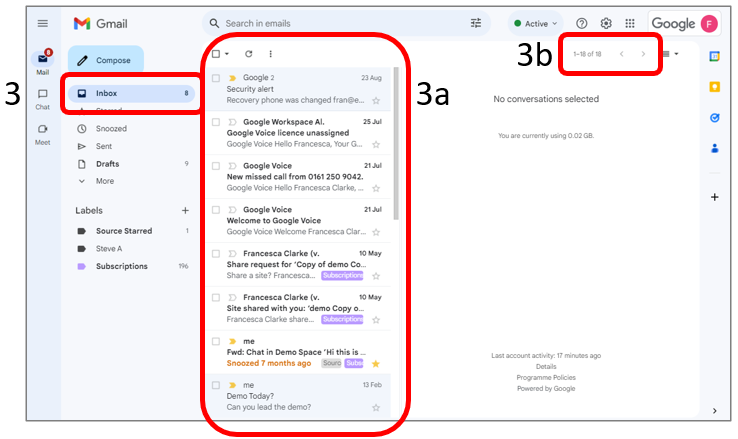The image size is (738, 439).
Task: Star the Security alert email
Action: click(x=376, y=100)
